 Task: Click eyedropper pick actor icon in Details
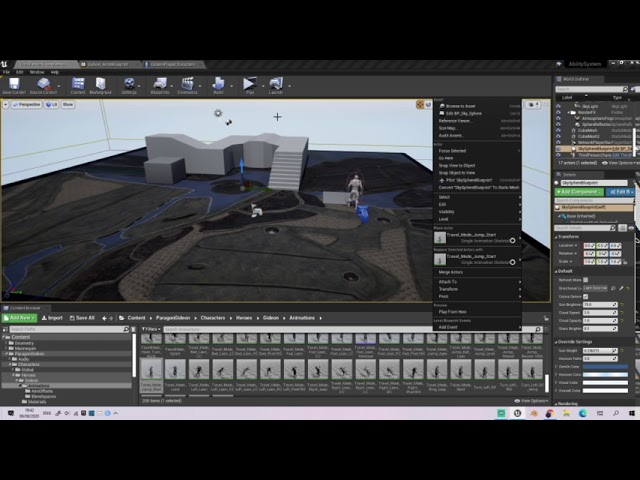pos(621,288)
